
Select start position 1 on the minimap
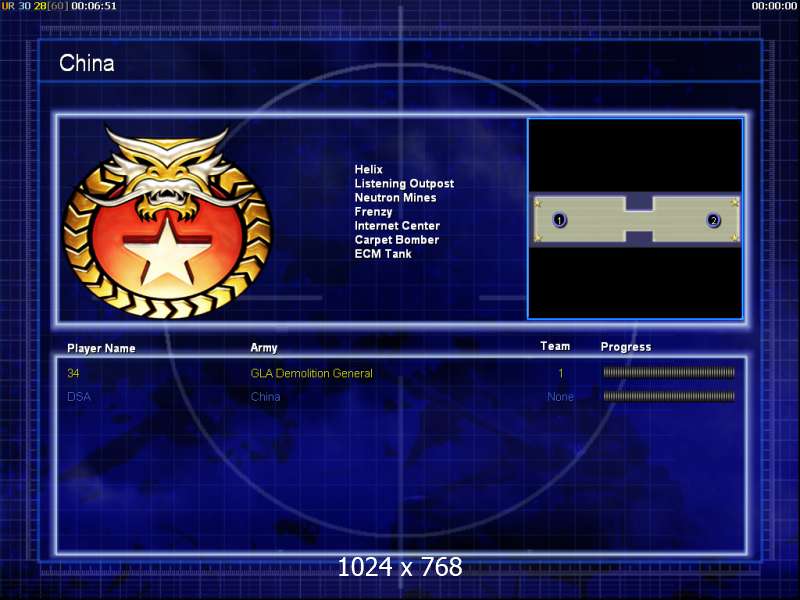click(x=560, y=220)
